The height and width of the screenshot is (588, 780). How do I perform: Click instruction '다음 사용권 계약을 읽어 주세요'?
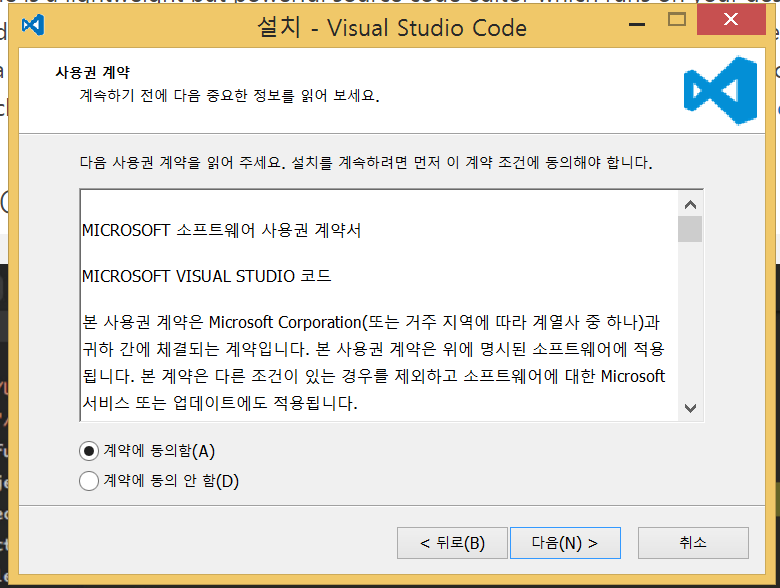pos(366,162)
